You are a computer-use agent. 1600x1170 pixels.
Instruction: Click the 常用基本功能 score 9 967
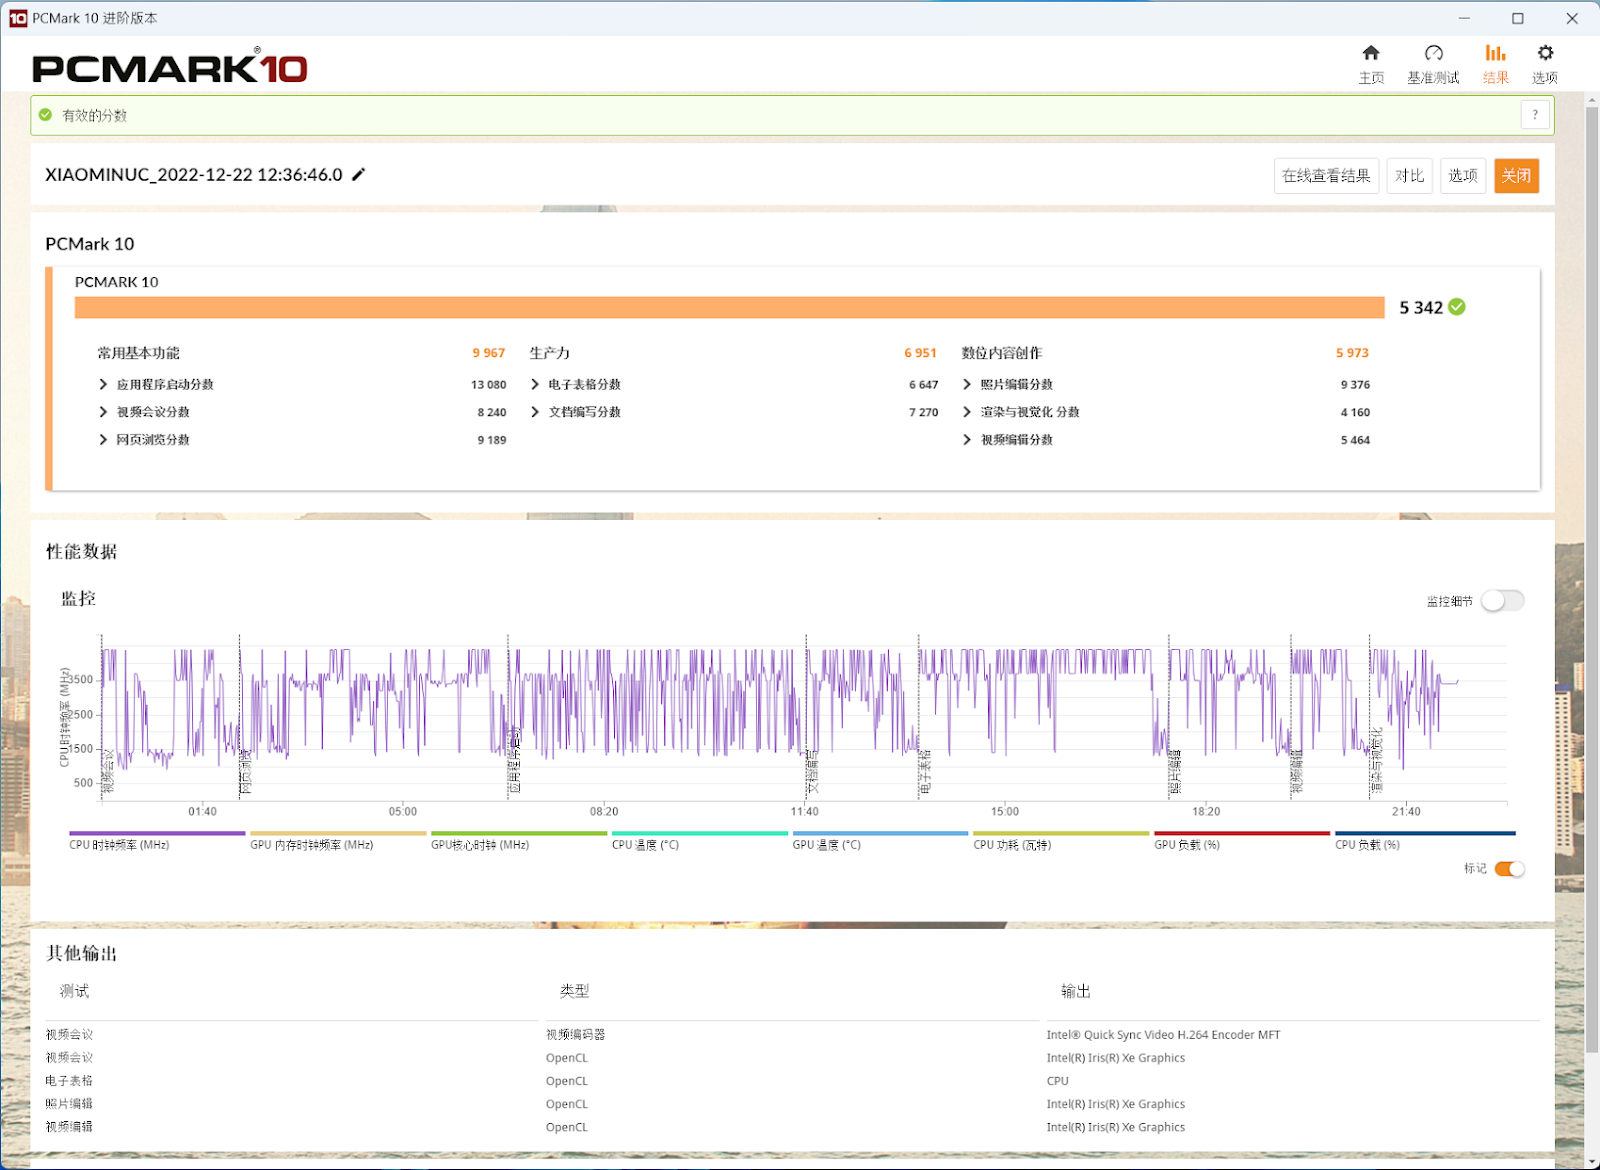(x=489, y=353)
